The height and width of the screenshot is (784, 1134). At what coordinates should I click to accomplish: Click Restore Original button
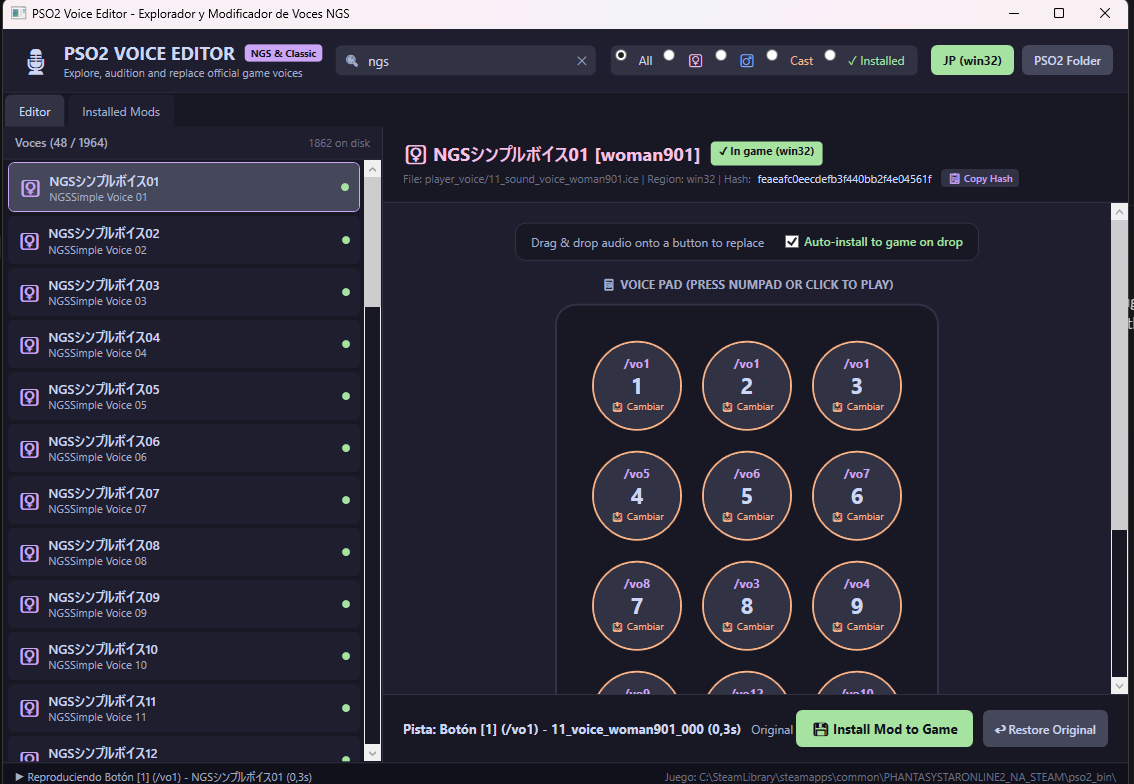(1045, 729)
